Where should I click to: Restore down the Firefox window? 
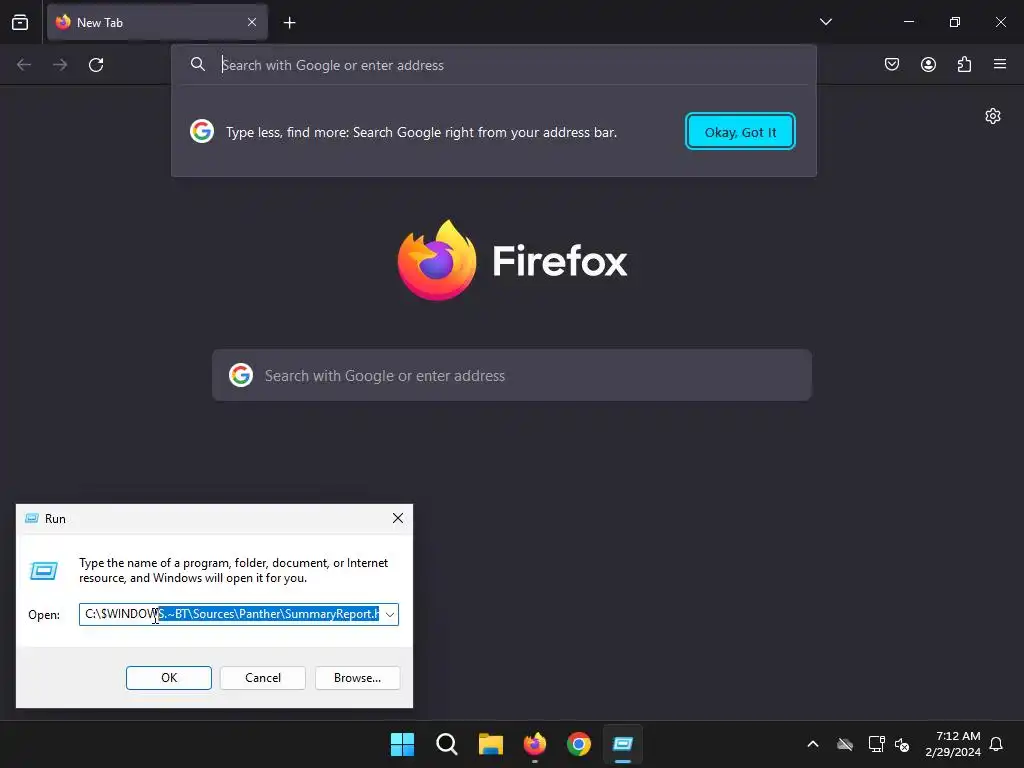tap(954, 22)
